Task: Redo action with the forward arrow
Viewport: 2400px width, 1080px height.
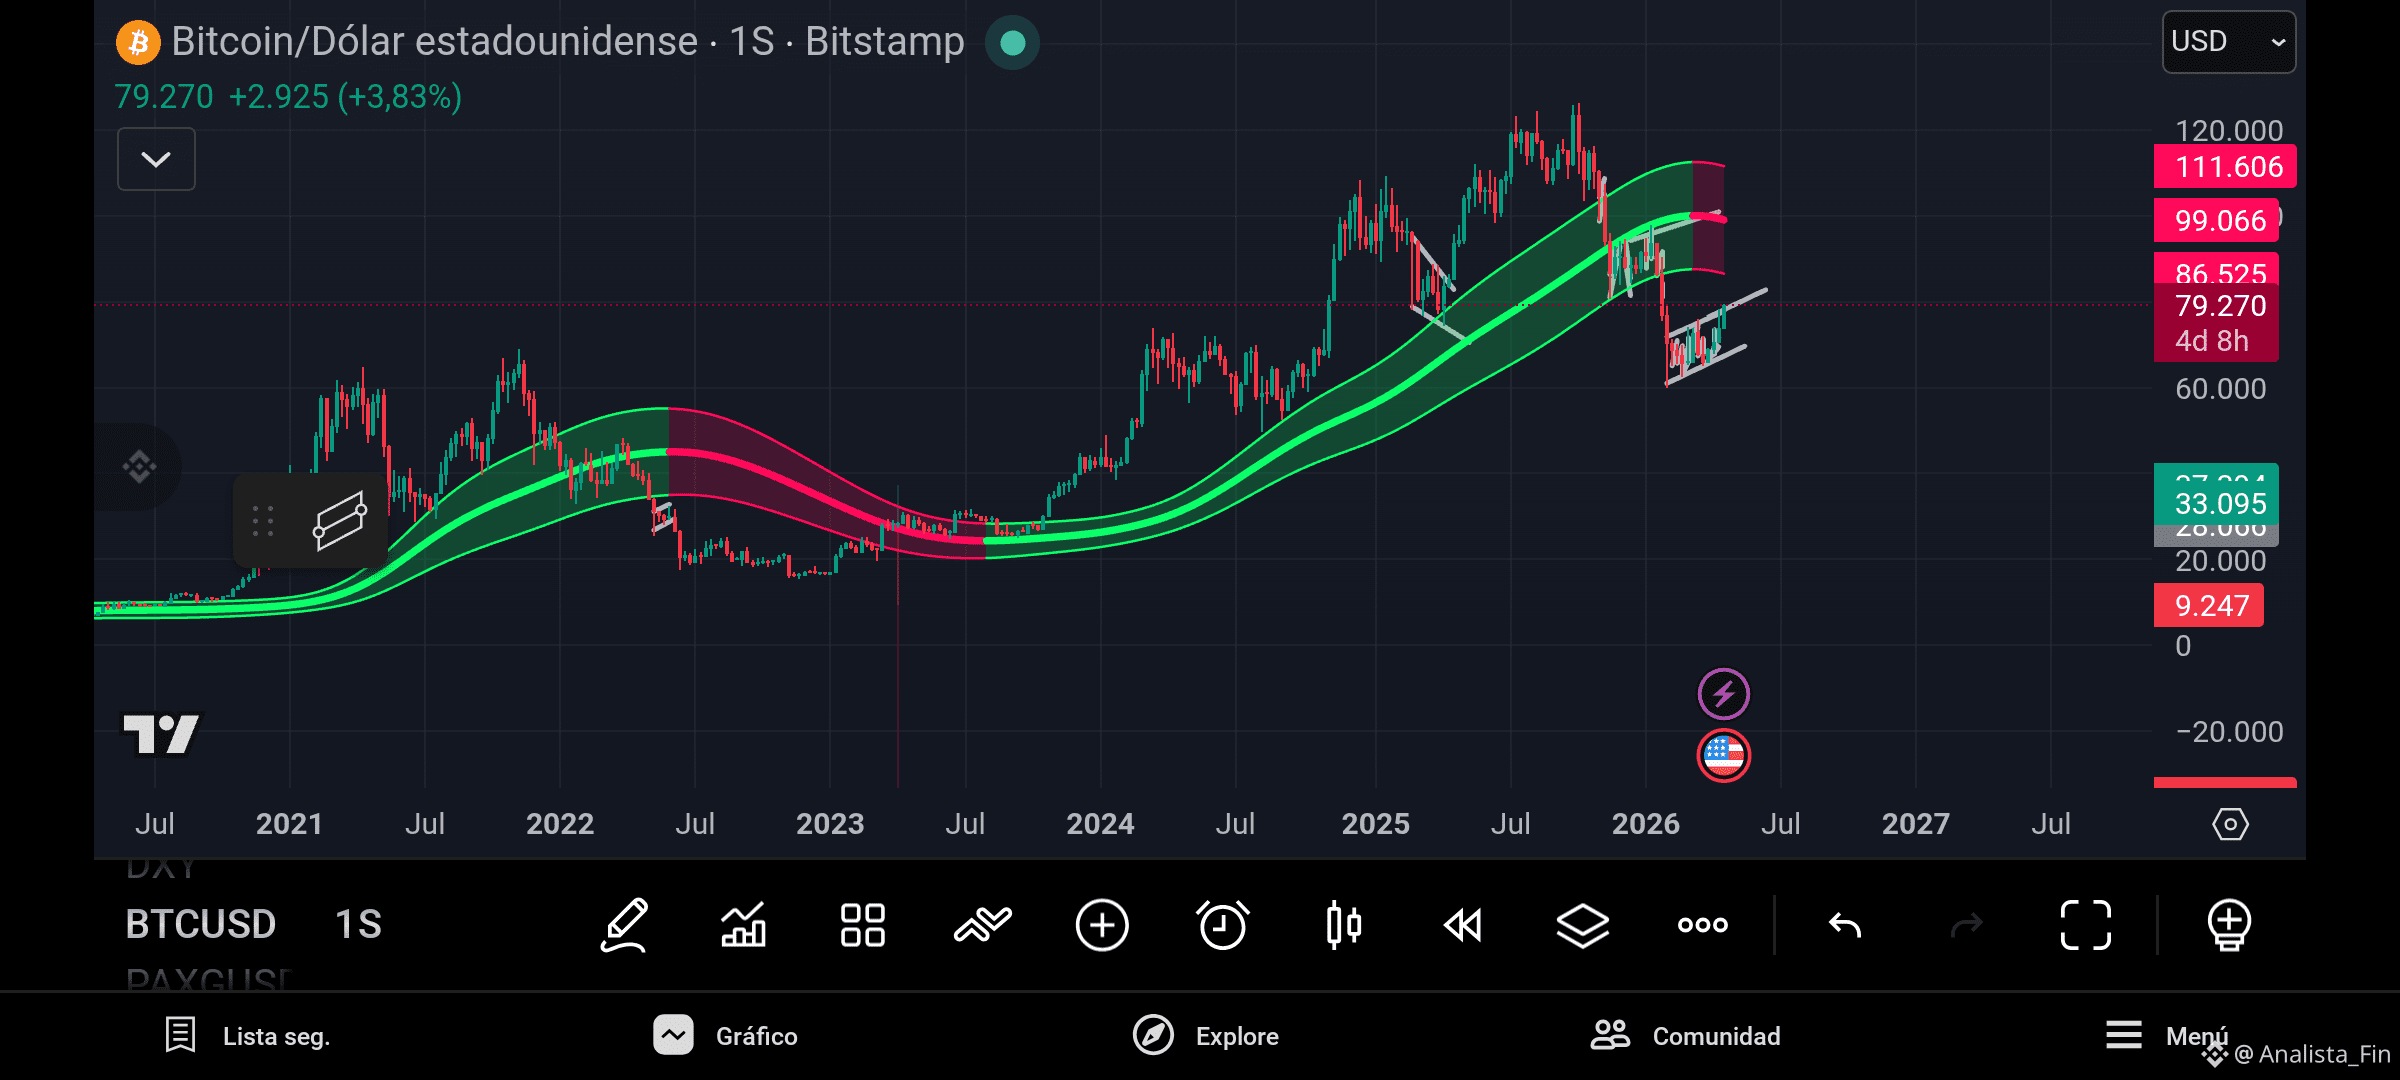Action: point(1966,925)
